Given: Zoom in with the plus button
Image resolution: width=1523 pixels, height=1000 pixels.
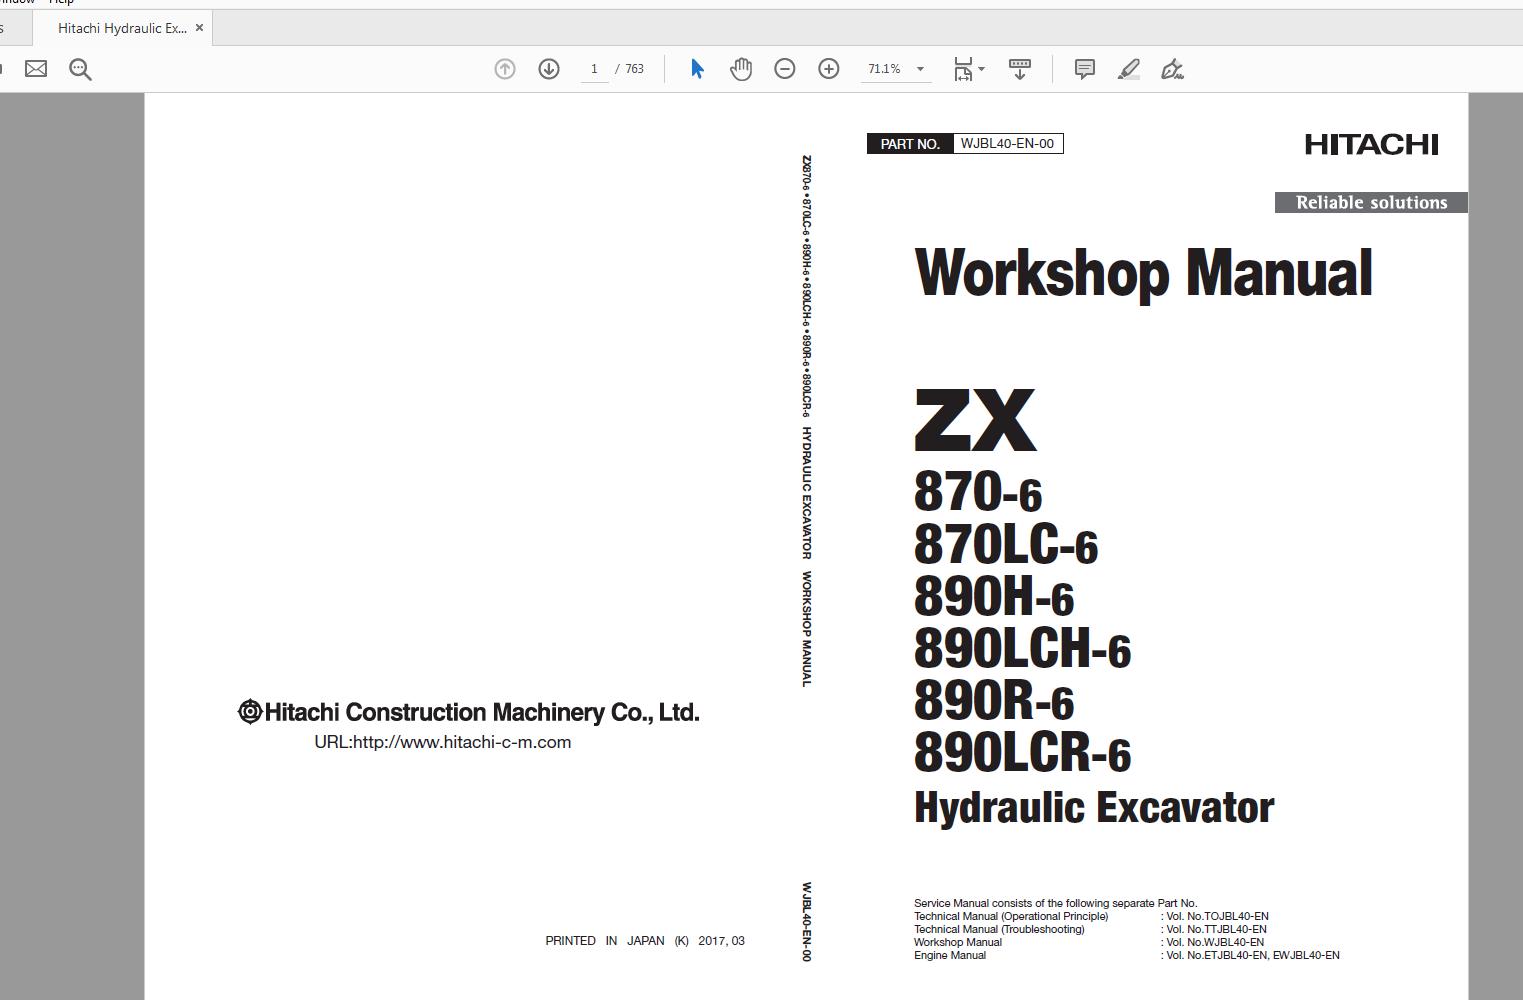Looking at the screenshot, I should coord(829,69).
